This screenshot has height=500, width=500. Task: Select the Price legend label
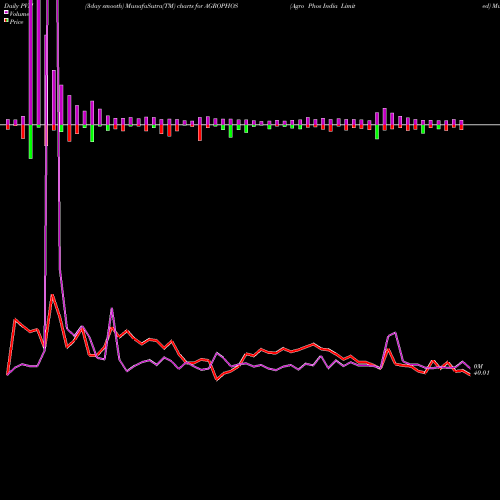(x=16, y=22)
